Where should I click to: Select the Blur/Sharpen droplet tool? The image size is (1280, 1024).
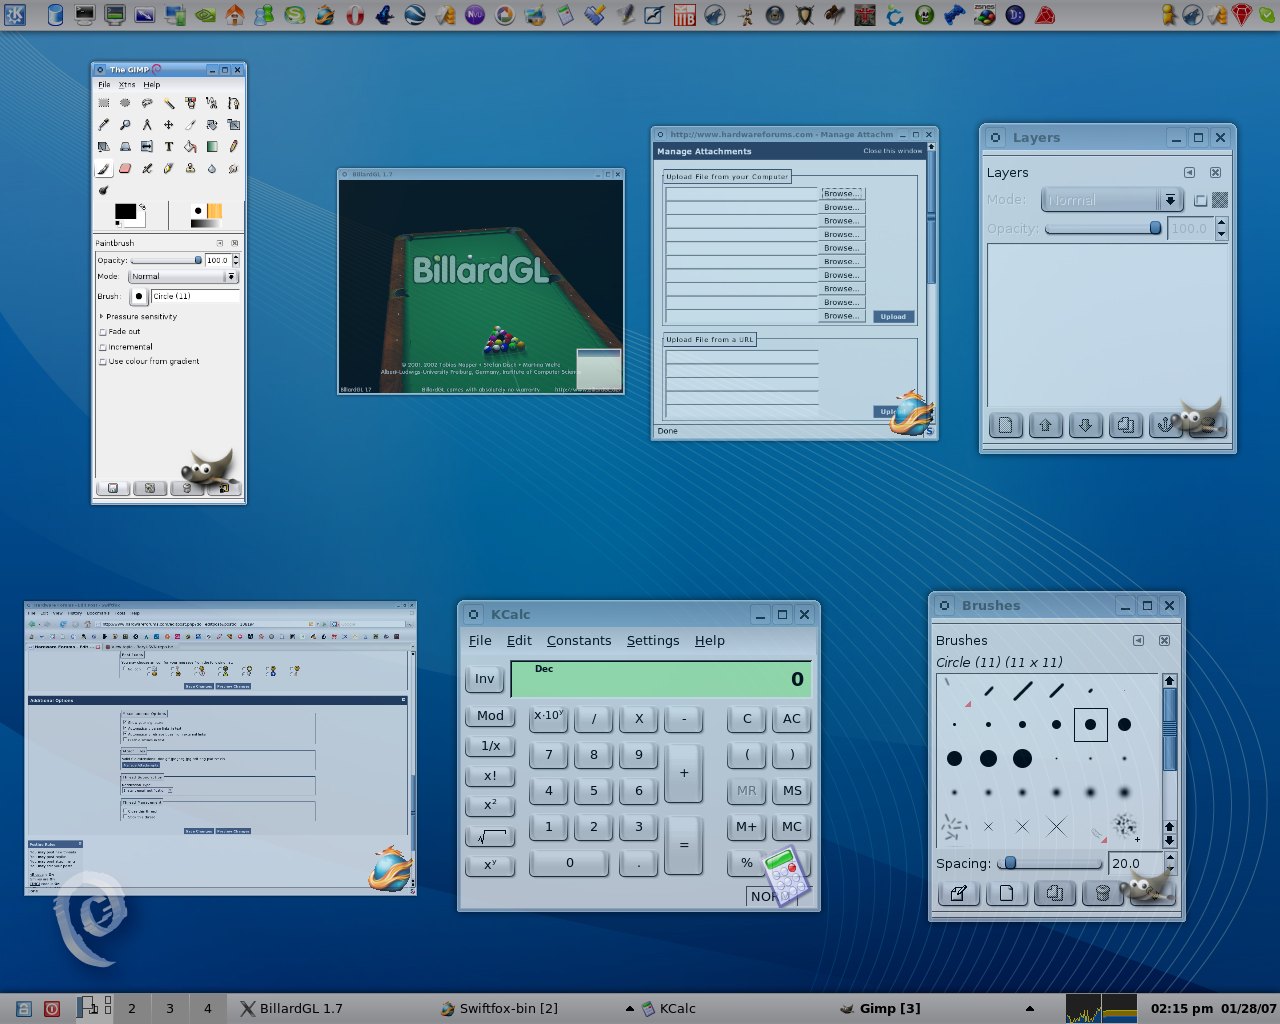click(212, 169)
